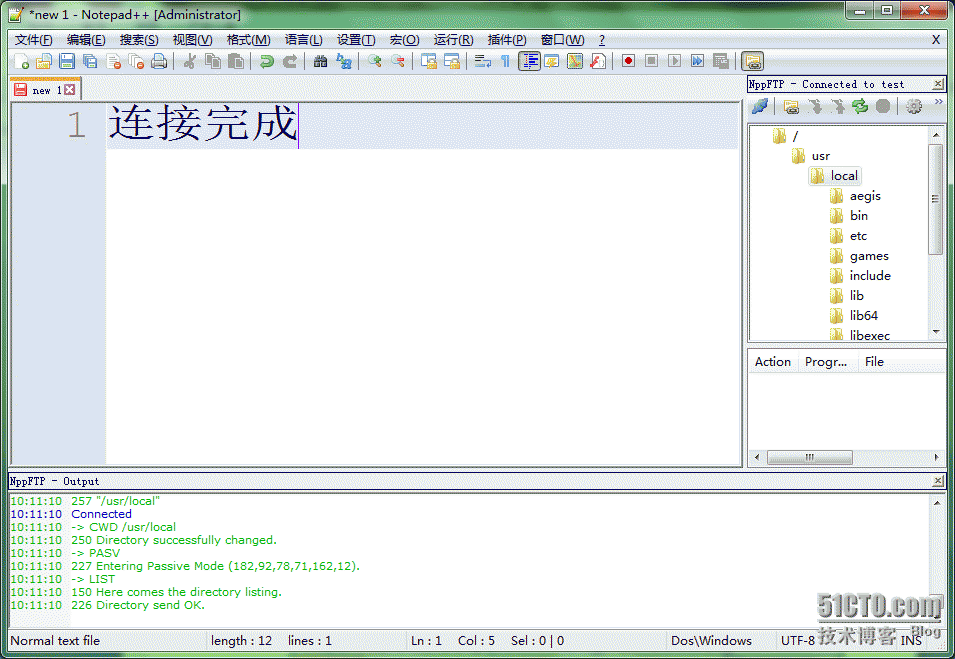Start macro recording with red dot
955x659 pixels.
click(x=629, y=61)
